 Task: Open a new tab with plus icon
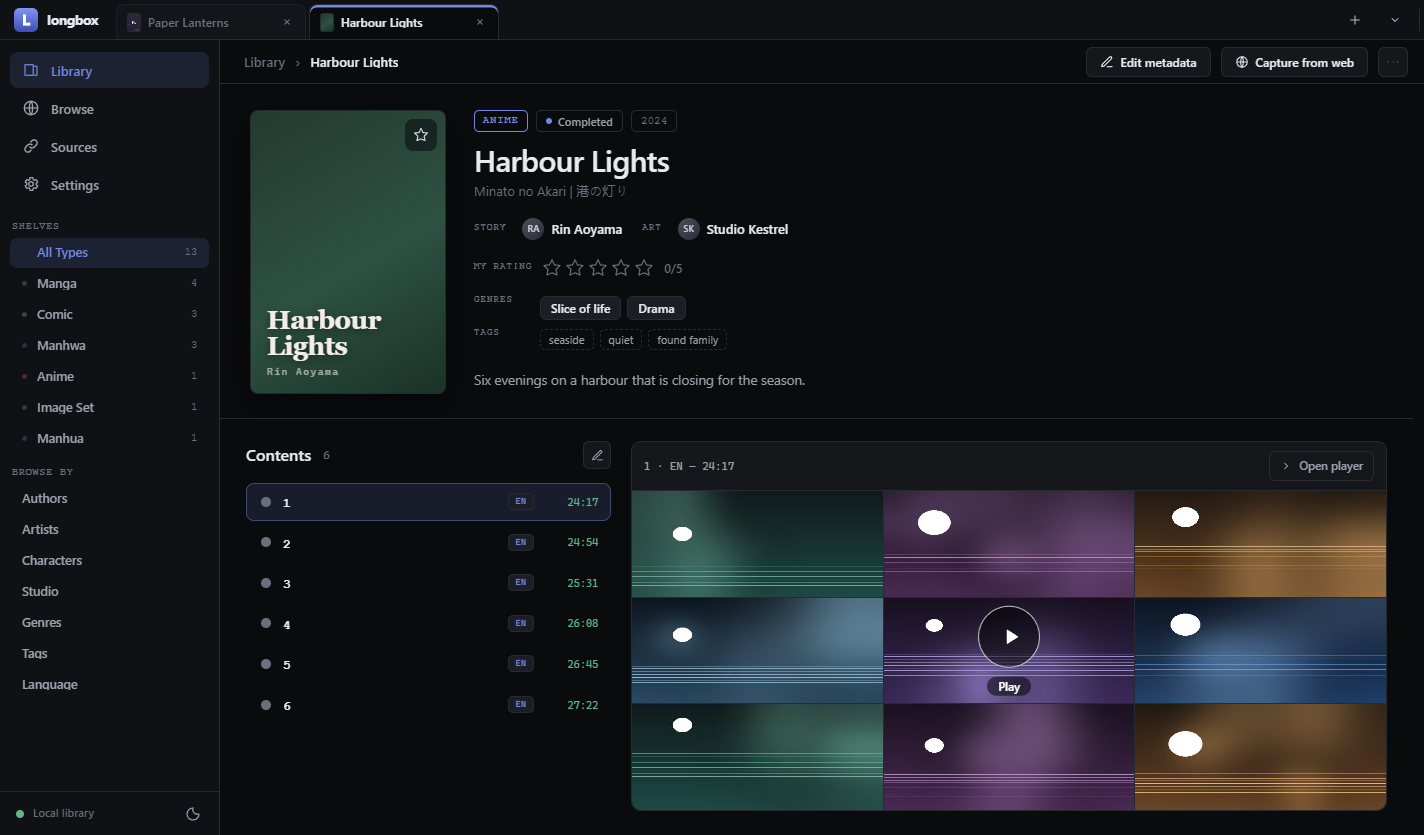coord(1355,20)
